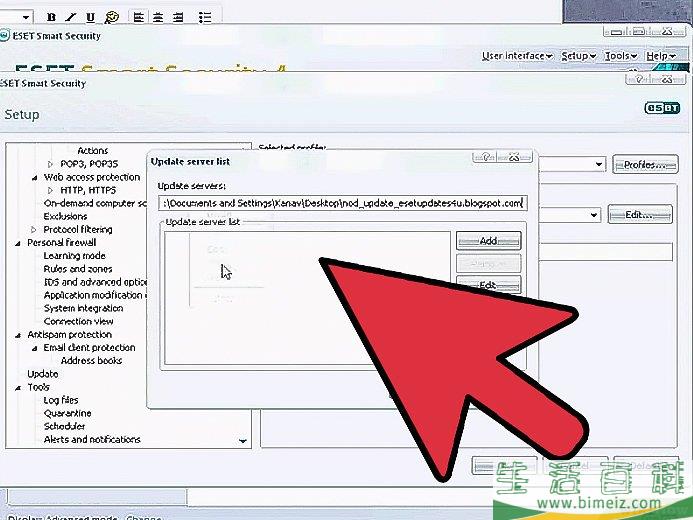This screenshot has height=520, width=693.
Task: Click the tree panel scroll-down arrow
Action: click(243, 441)
